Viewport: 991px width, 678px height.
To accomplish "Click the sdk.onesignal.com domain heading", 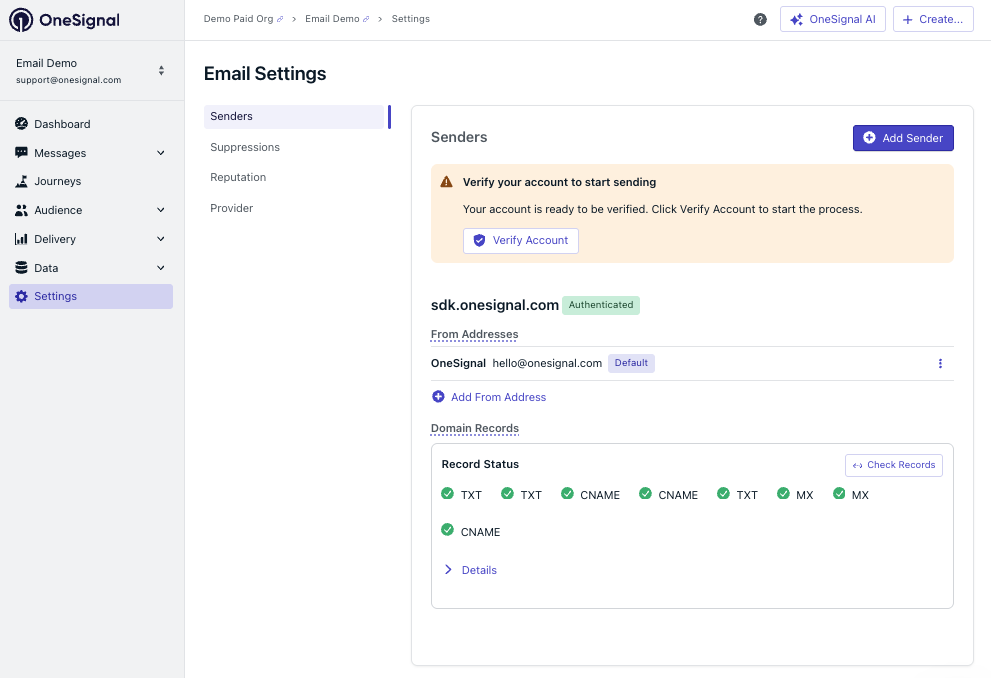I will pos(495,305).
